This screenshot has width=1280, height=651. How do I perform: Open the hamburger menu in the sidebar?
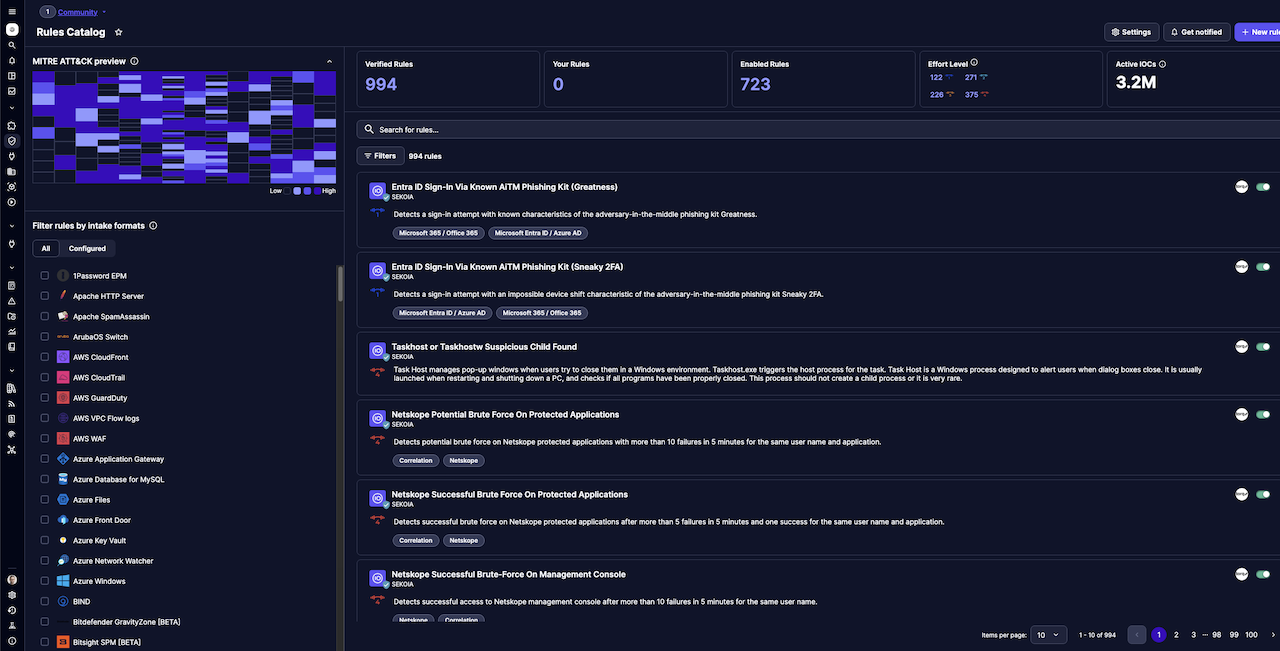click(x=12, y=11)
